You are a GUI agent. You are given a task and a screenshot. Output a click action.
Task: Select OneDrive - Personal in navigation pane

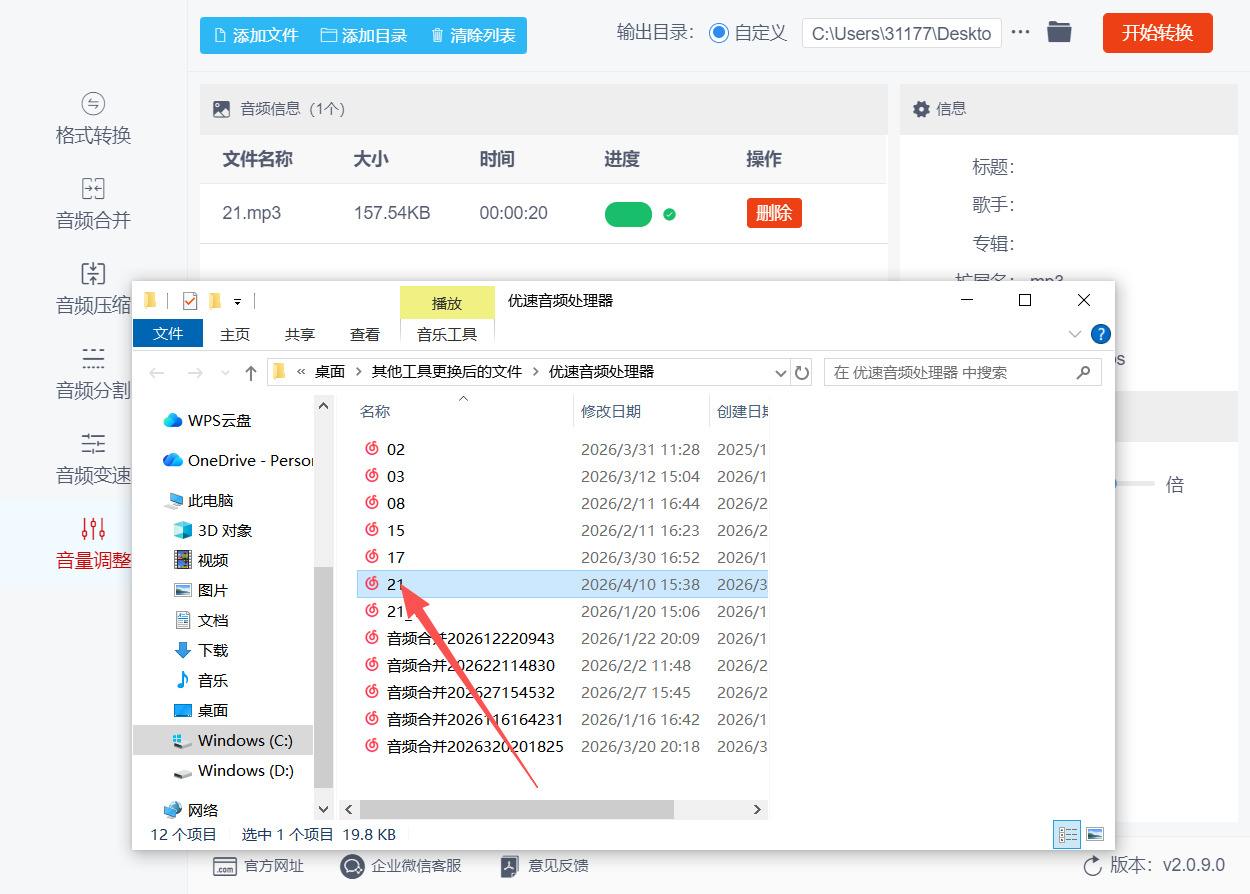pos(238,461)
